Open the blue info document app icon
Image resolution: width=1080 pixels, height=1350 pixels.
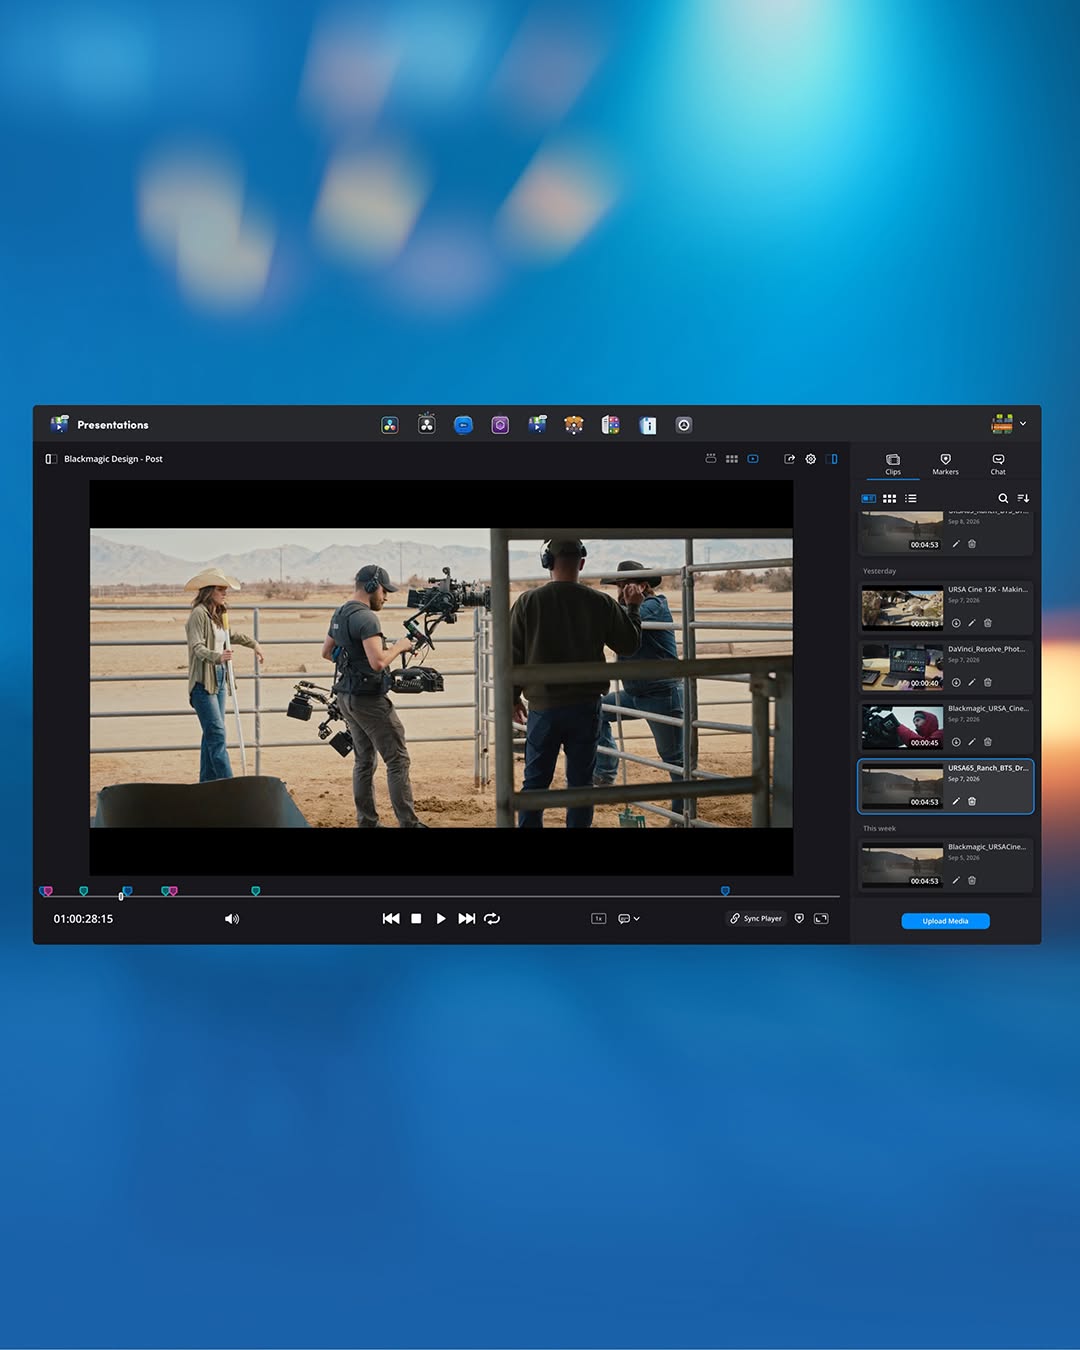[648, 425]
